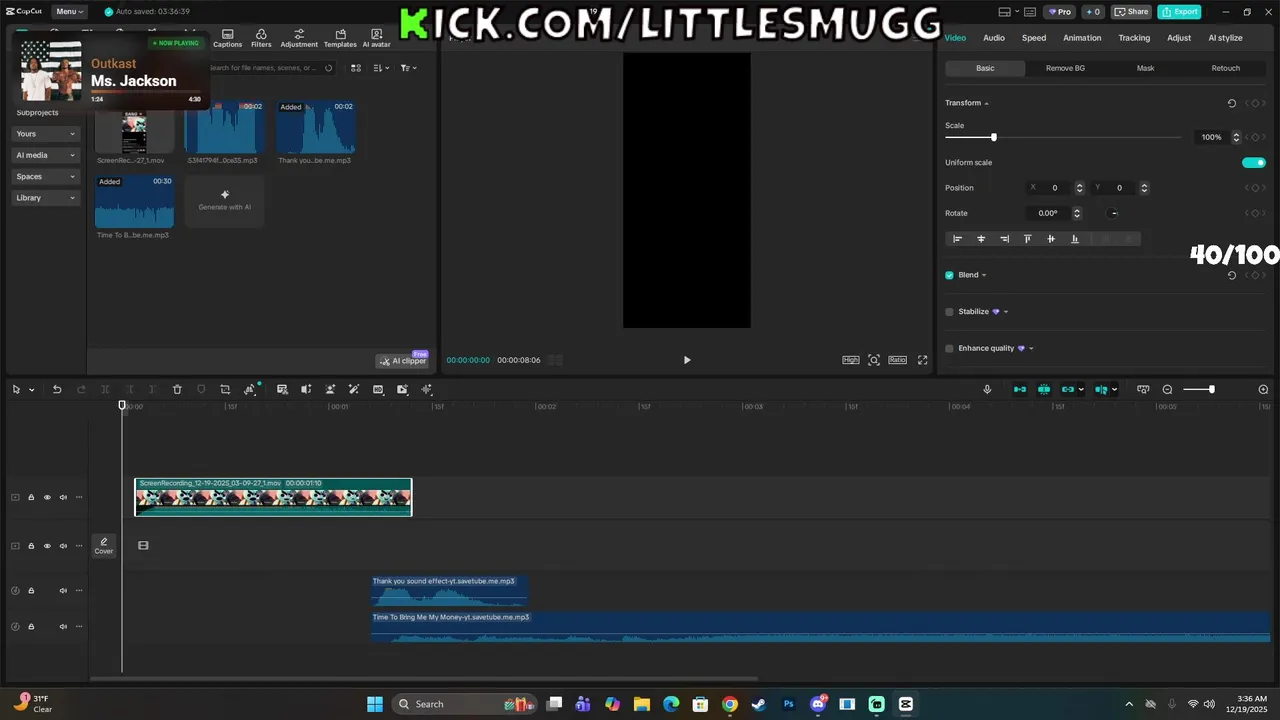Select the Remove BG sub-tab
The image size is (1280, 720).
[x=1065, y=68]
